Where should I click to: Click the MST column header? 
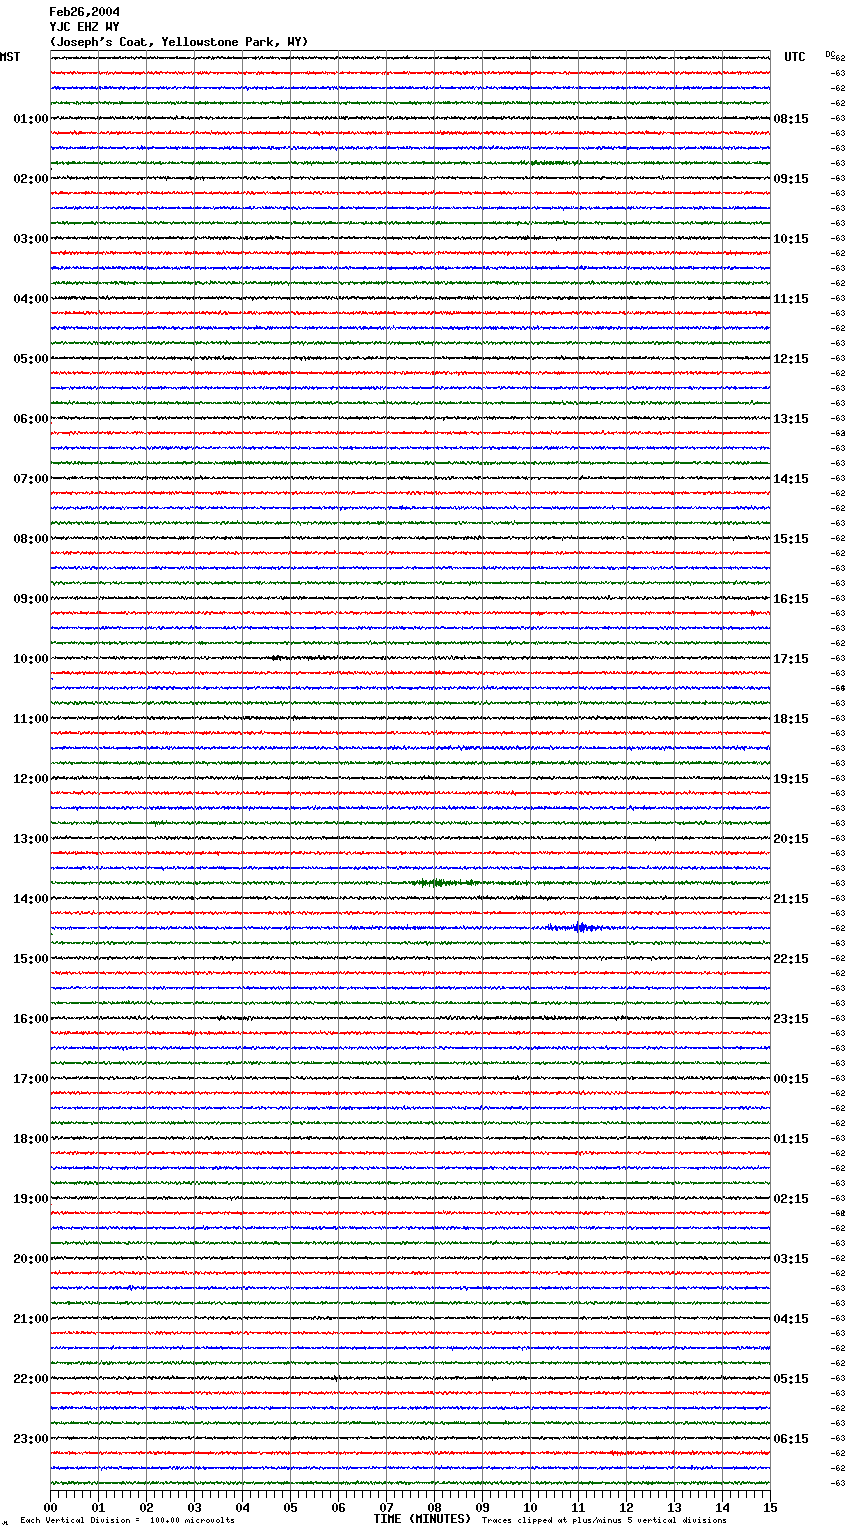10,57
